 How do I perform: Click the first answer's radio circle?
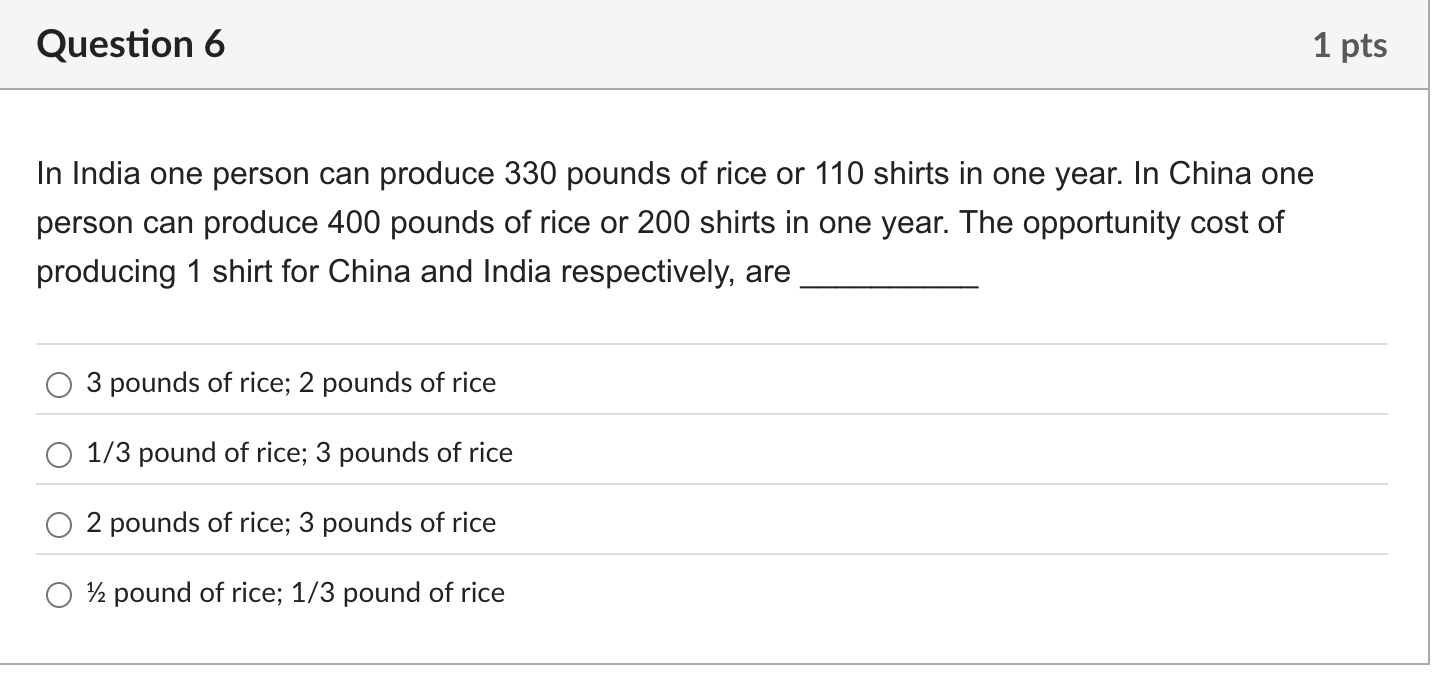point(58,383)
